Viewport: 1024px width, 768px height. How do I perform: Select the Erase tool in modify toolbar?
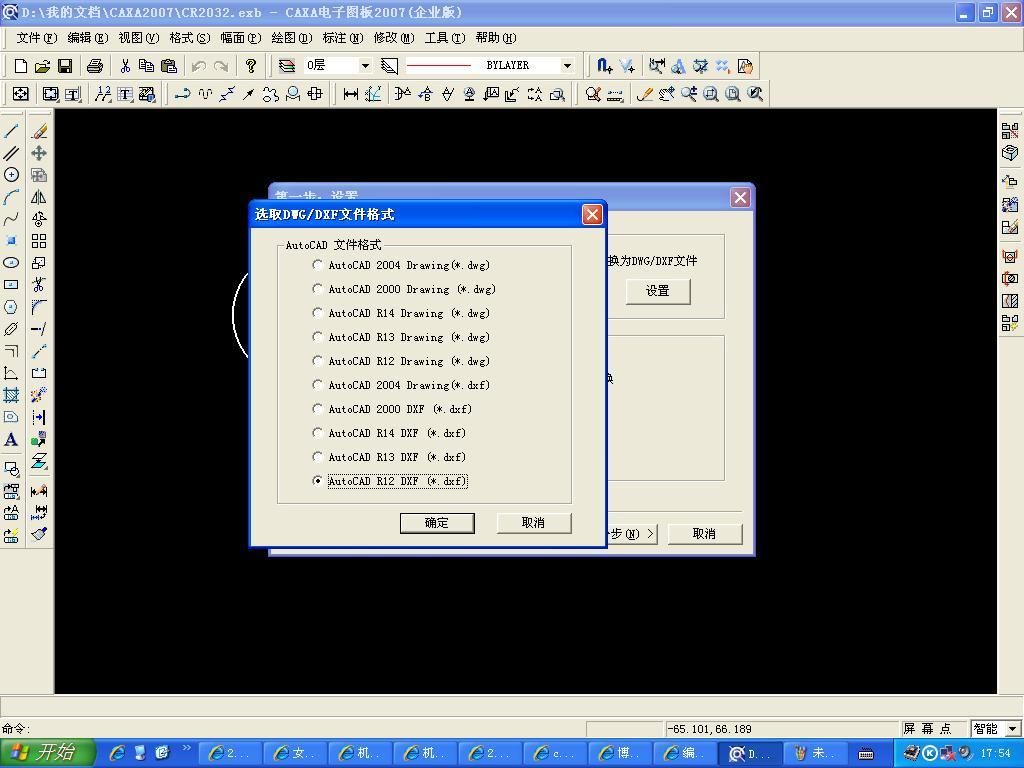(39, 131)
